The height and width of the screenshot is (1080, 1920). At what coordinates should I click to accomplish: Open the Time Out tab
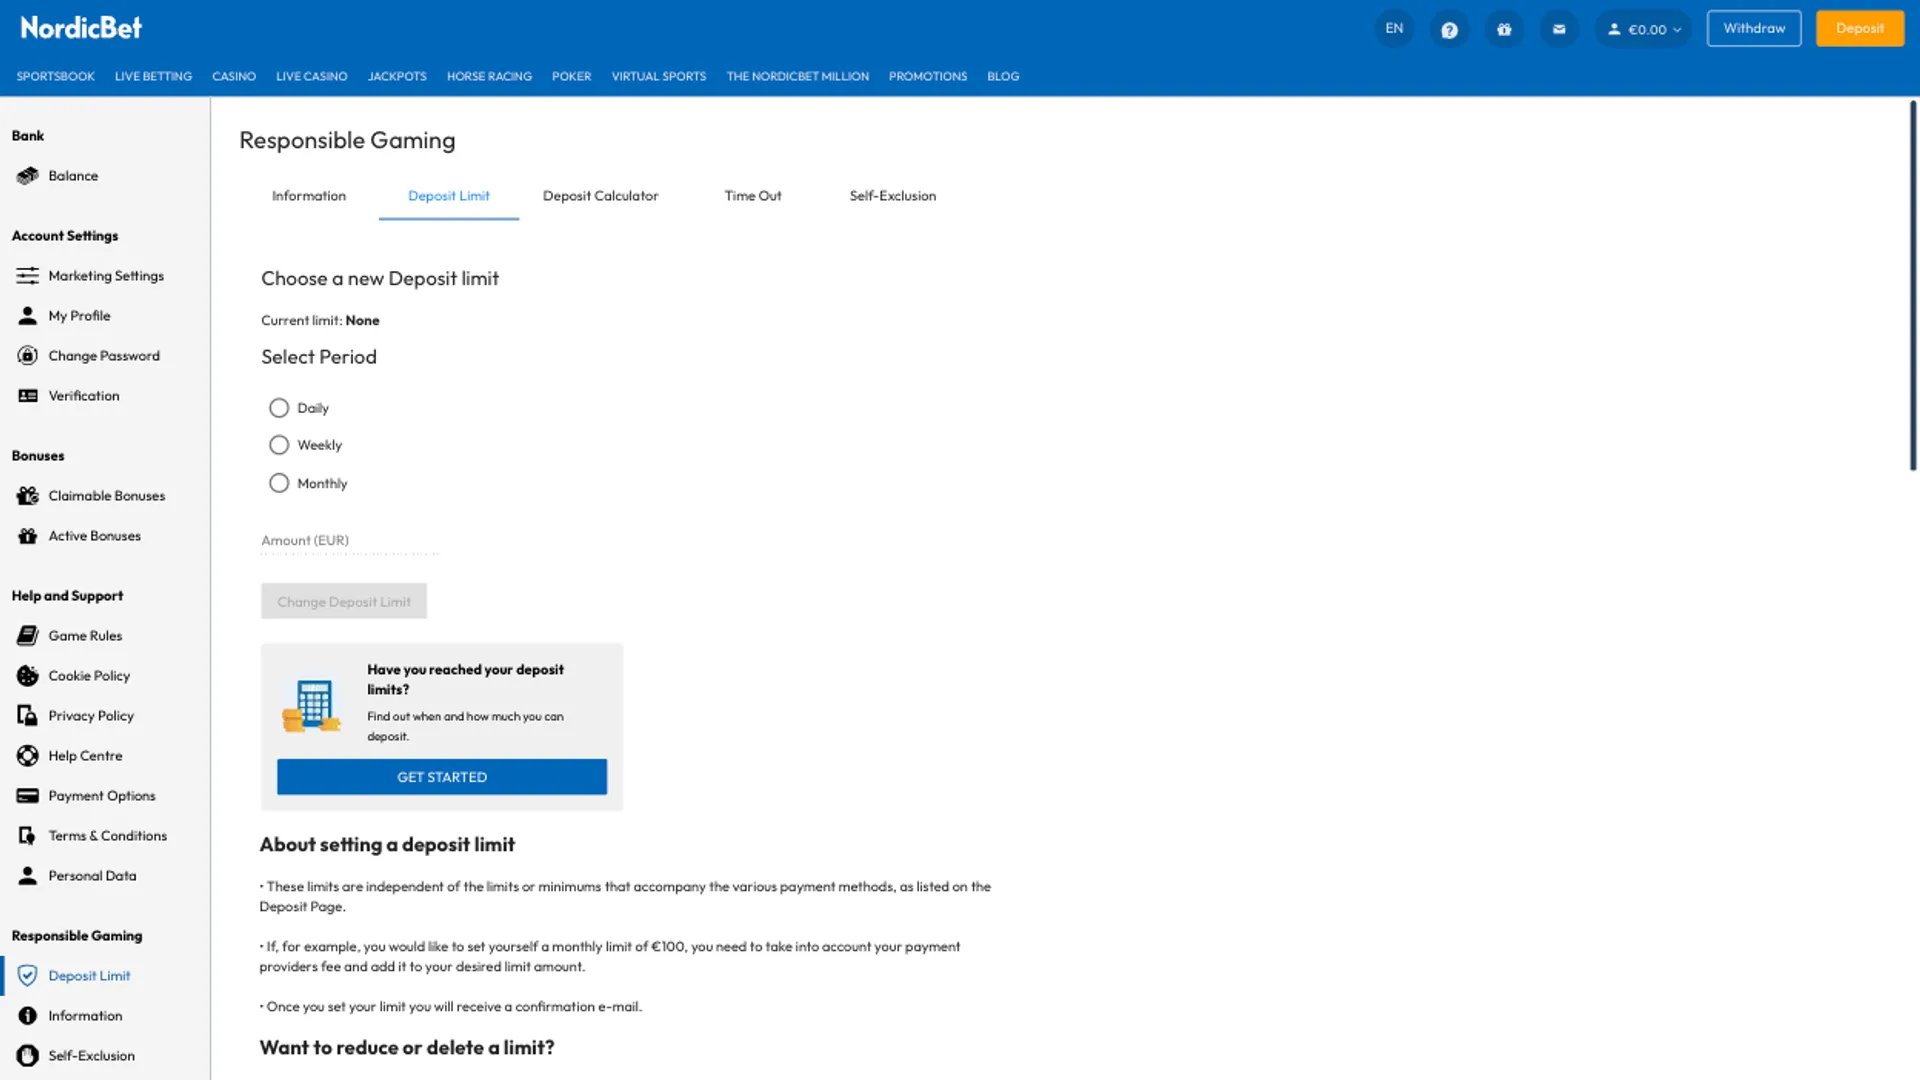(x=752, y=196)
